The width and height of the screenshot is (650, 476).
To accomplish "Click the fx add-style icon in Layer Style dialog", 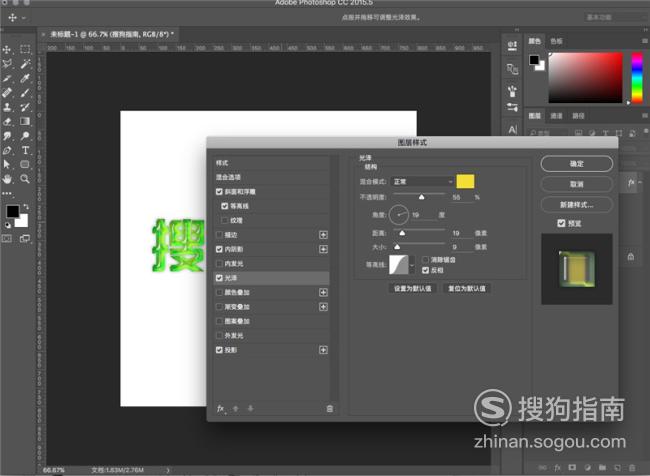I will pyautogui.click(x=221, y=409).
